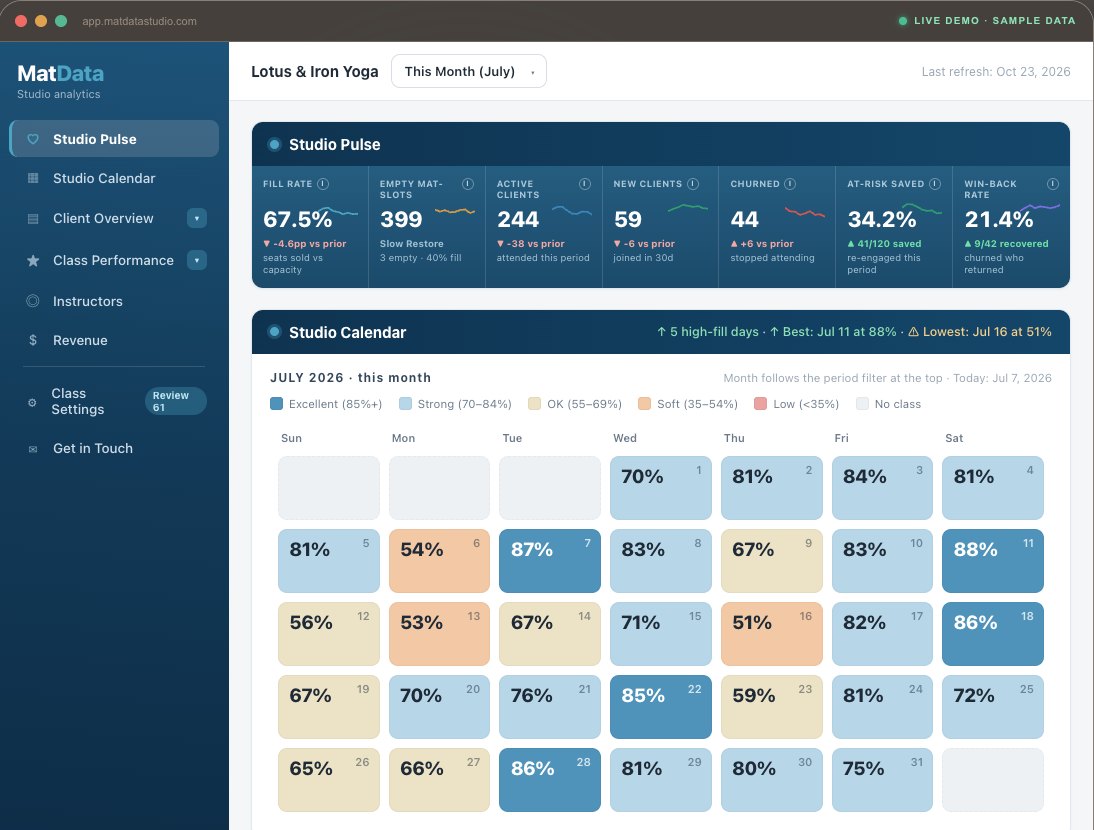Open the Churned info icon
This screenshot has width=1094, height=830.
(790, 183)
